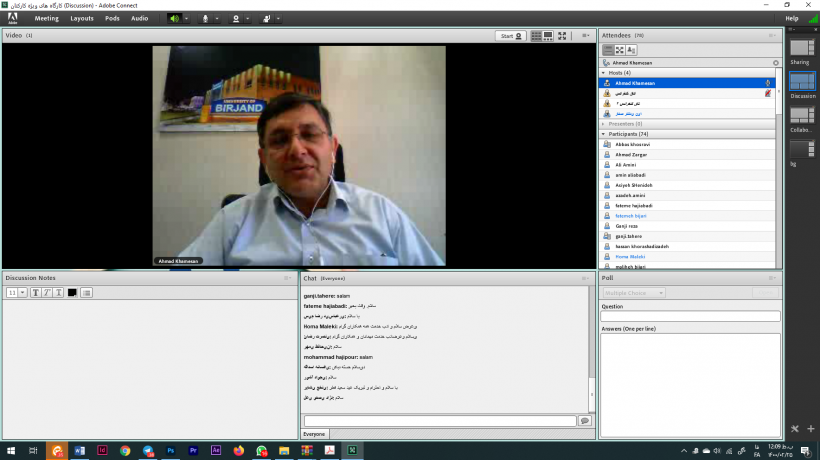Switch to the Sharing layout thumbnail
820x460 pixels.
pyautogui.click(x=802, y=48)
